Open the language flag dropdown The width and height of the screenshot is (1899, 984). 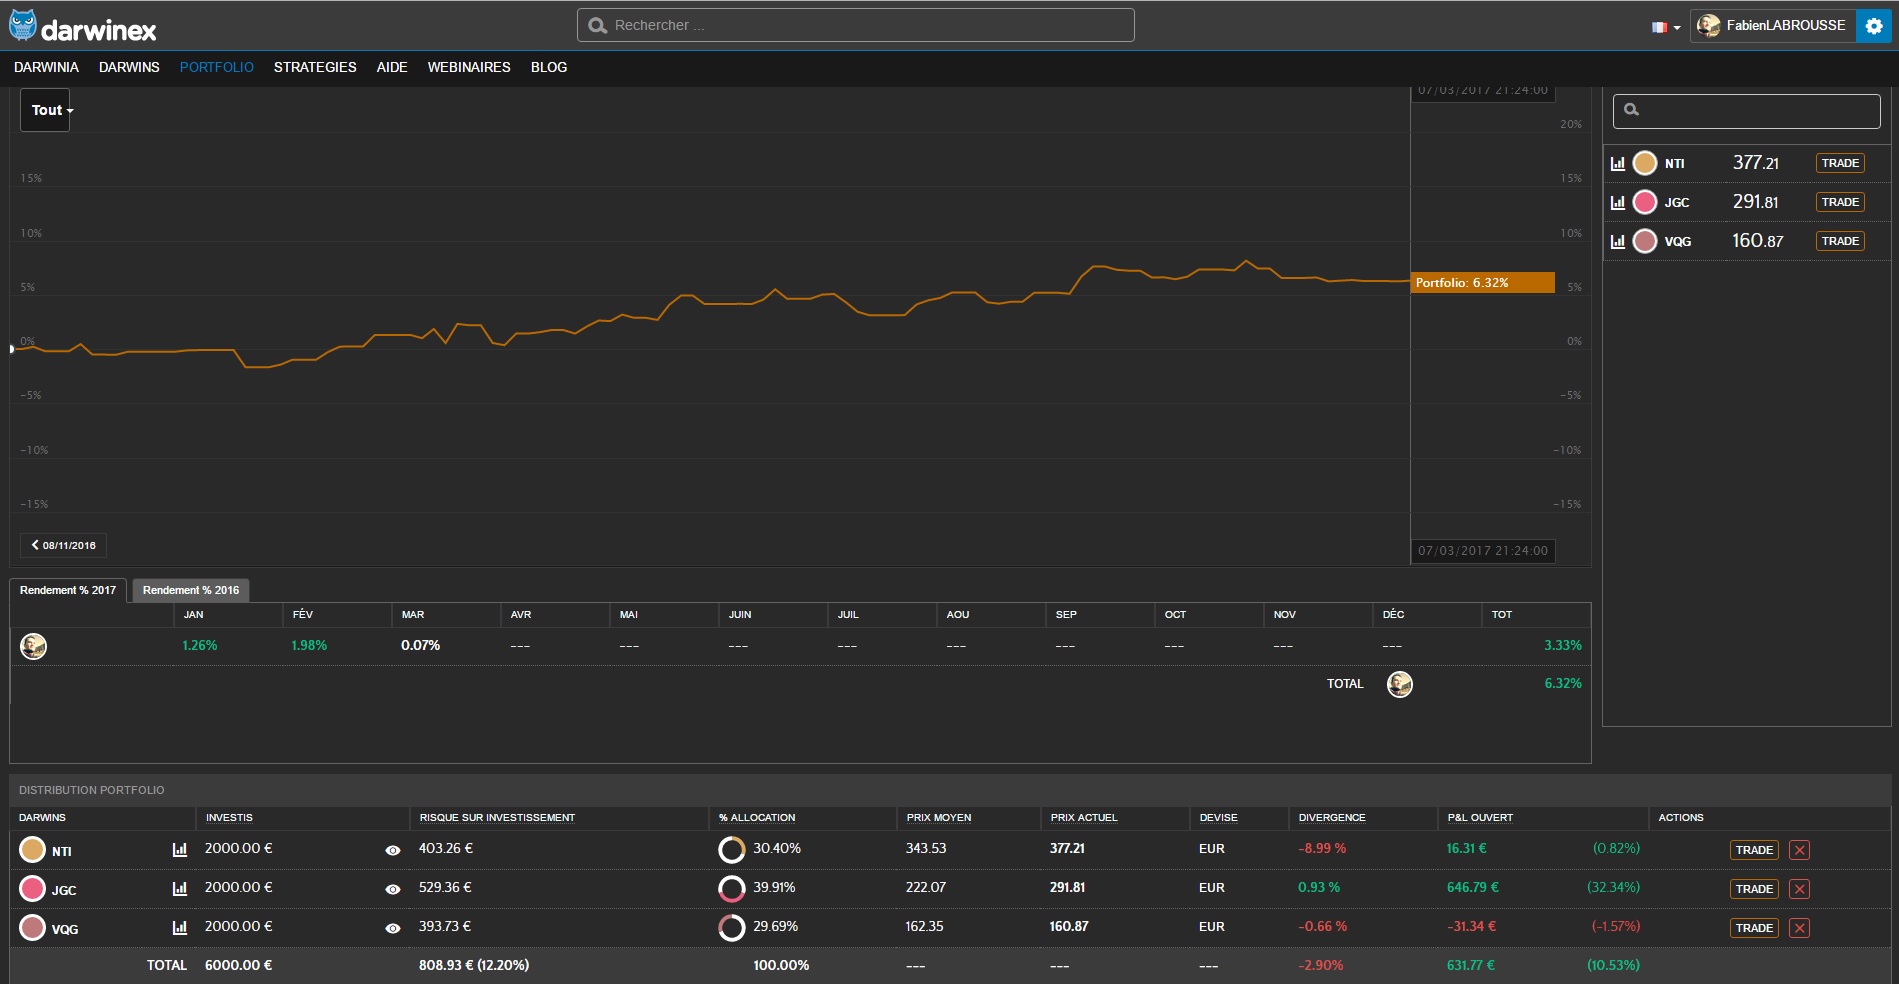pos(1665,27)
